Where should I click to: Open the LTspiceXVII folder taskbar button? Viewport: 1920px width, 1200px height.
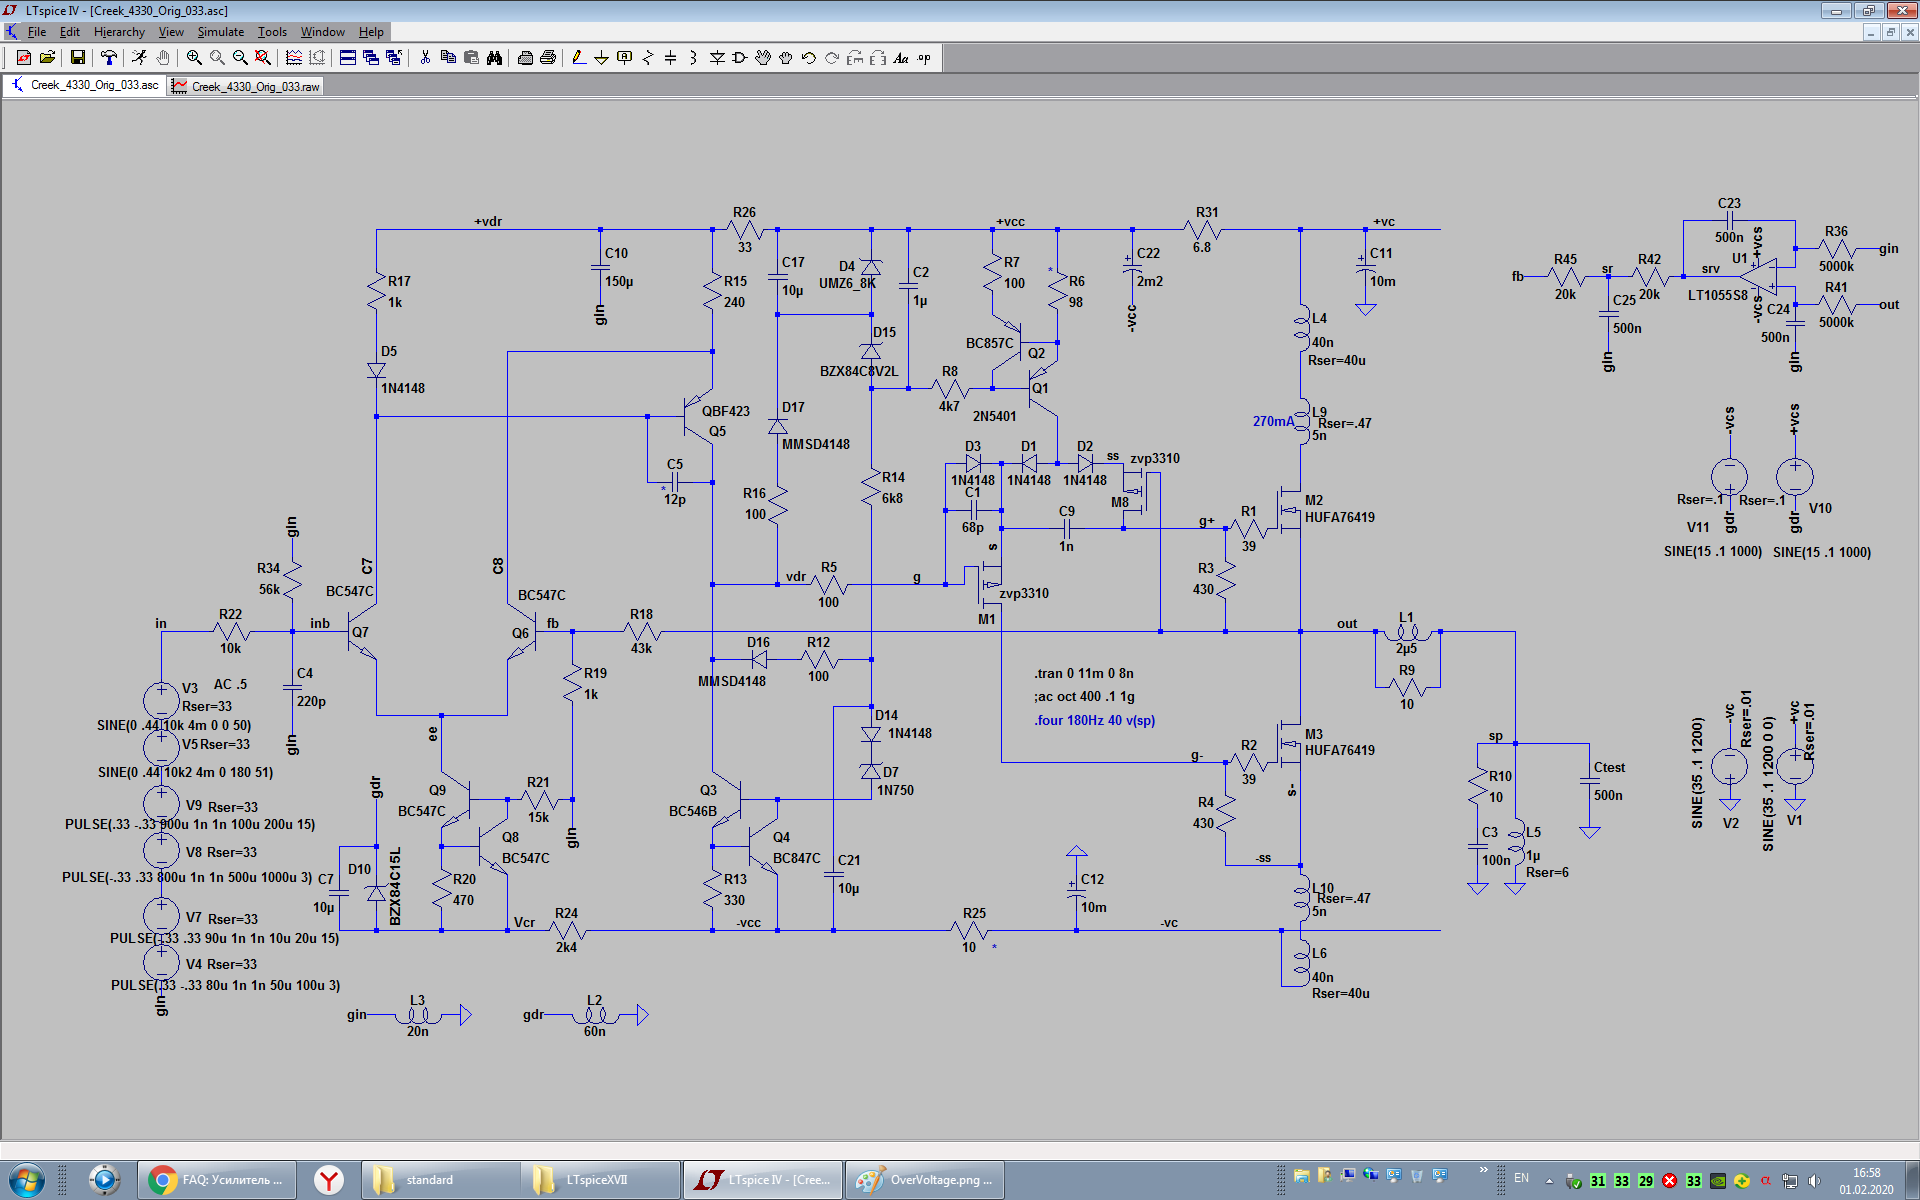[601, 1180]
